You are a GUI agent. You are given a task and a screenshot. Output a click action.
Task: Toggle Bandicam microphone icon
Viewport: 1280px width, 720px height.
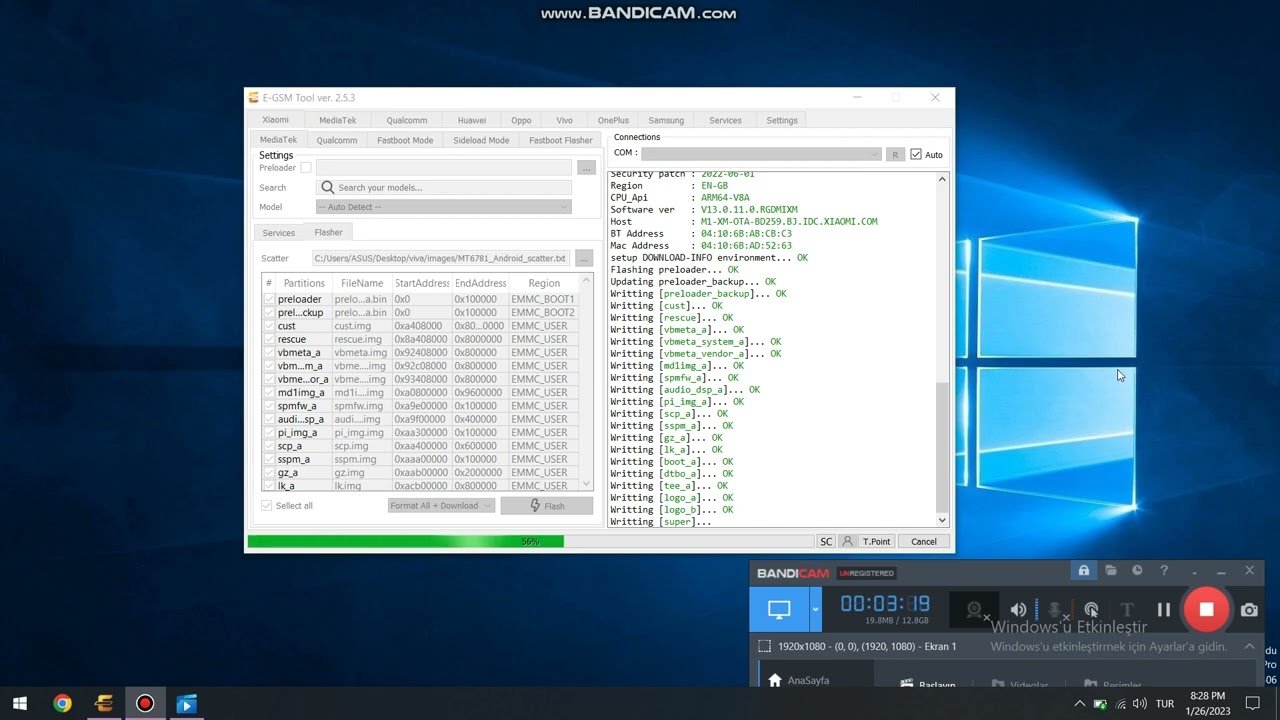click(1054, 610)
